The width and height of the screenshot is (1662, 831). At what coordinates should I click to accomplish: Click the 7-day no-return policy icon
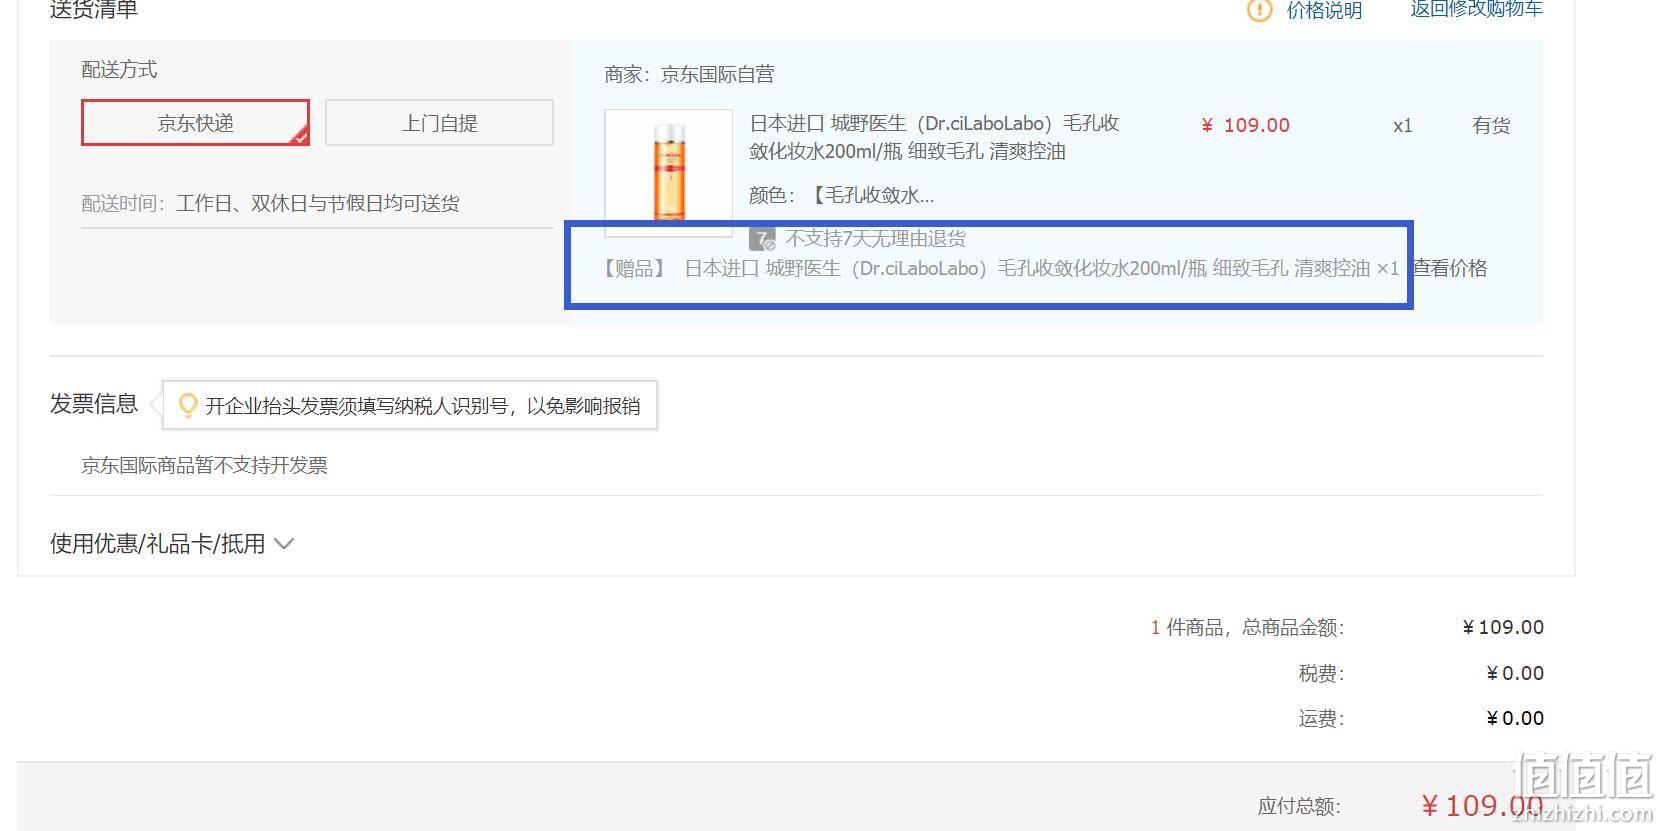[762, 239]
